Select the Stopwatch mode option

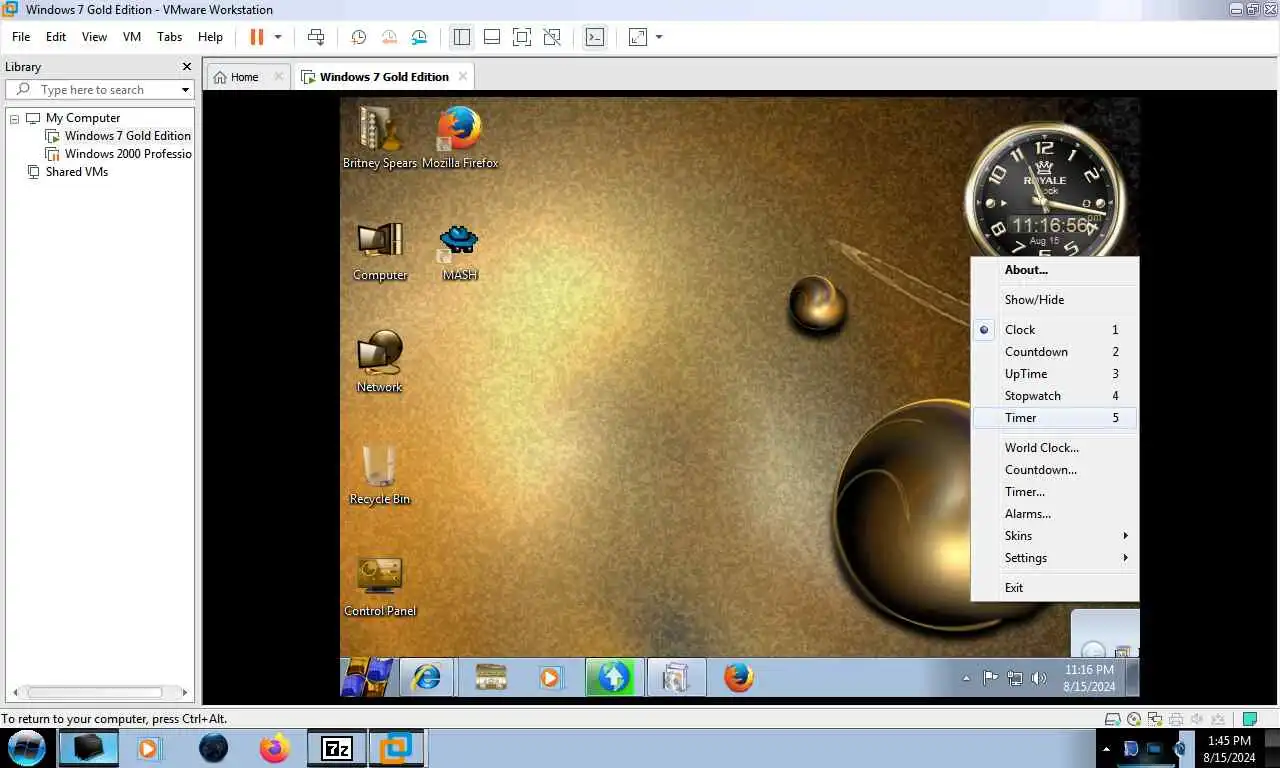click(1055, 396)
